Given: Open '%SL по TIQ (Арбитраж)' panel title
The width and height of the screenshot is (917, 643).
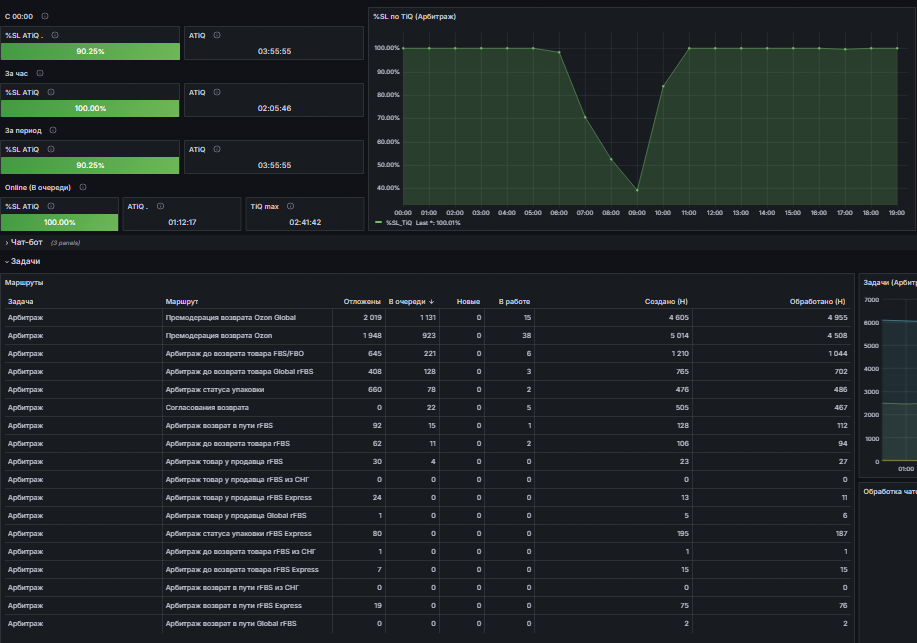Looking at the screenshot, I should coord(415,16).
